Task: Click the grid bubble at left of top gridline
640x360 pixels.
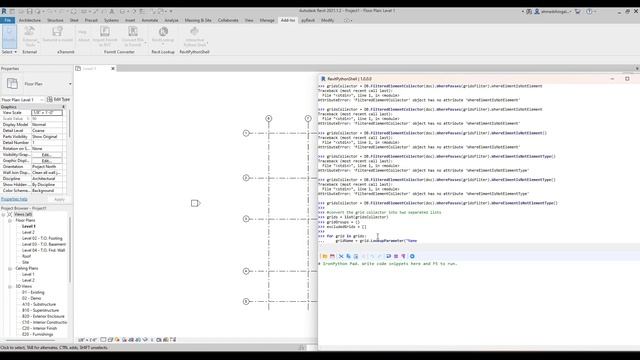Action: [x=246, y=133]
